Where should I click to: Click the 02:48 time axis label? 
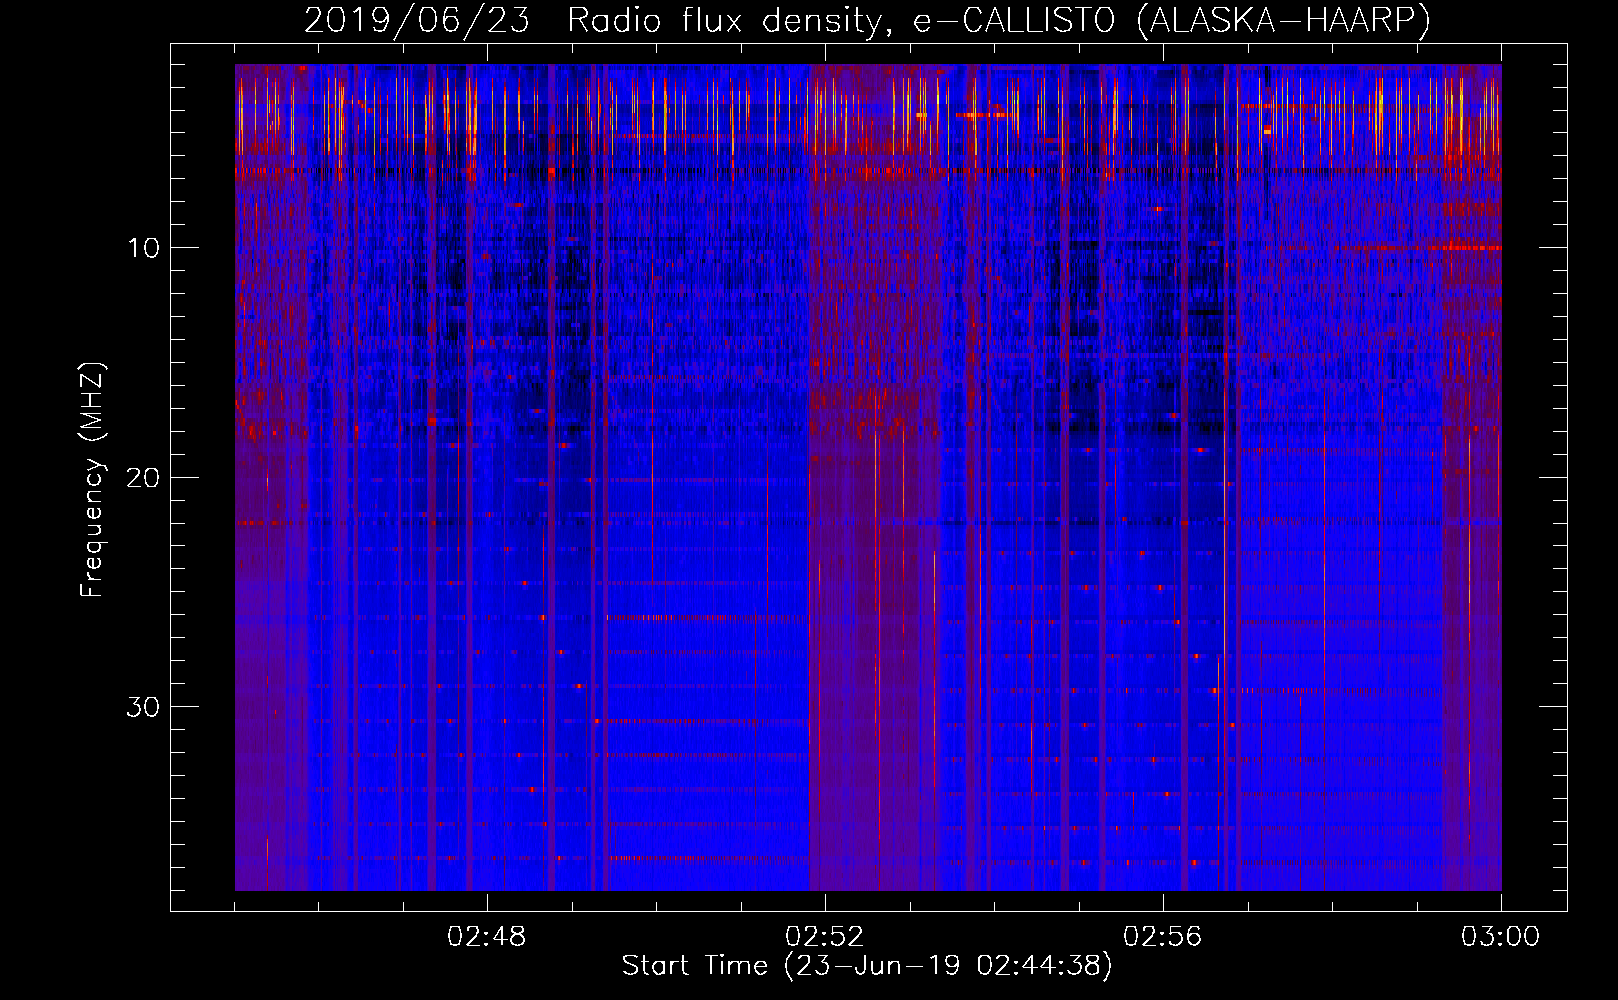[486, 937]
